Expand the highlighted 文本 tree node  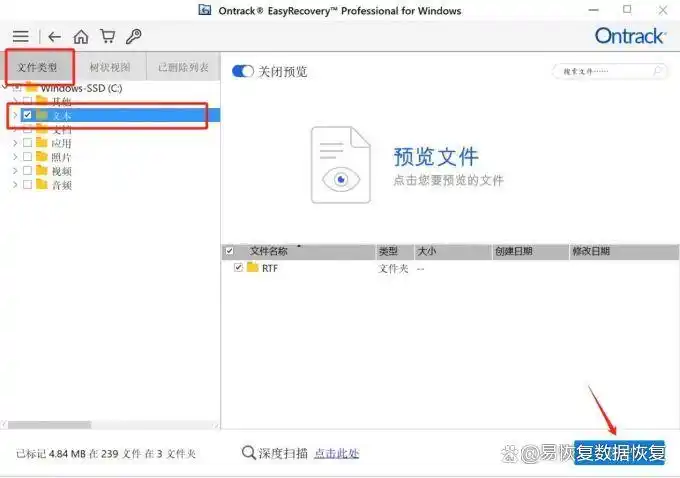[x=15, y=115]
